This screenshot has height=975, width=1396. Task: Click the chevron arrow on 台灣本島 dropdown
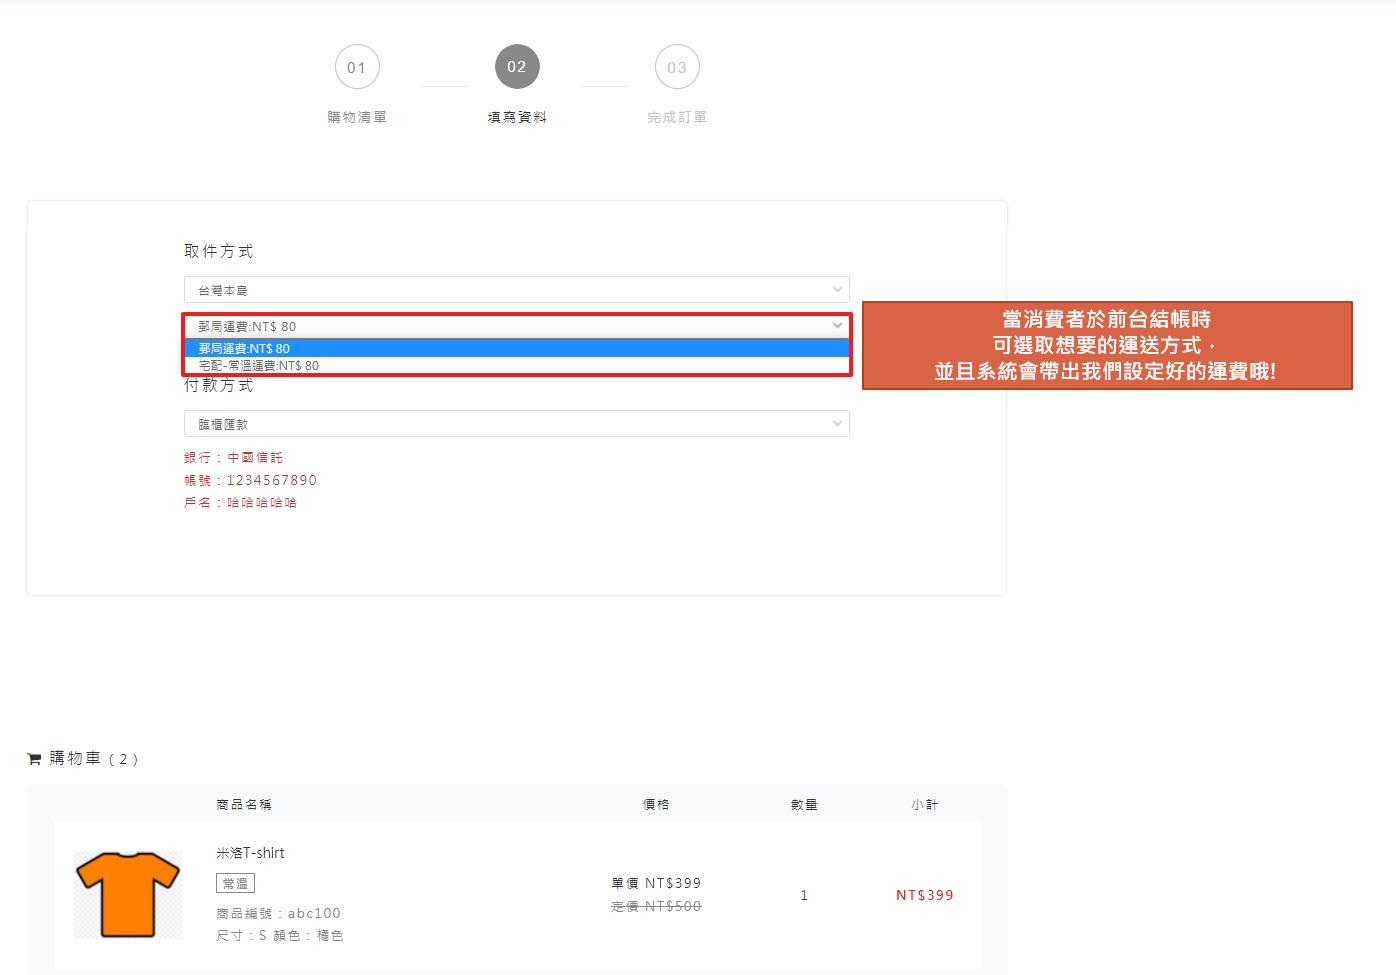click(x=837, y=290)
